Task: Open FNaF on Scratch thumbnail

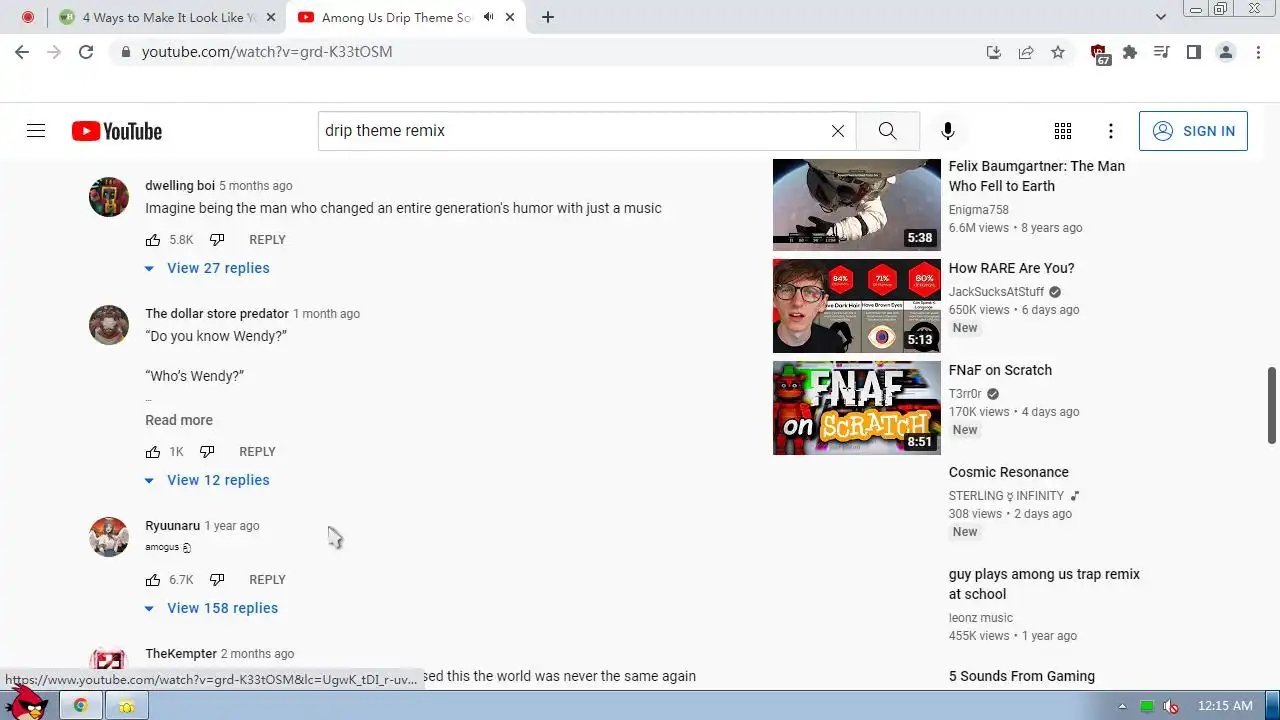Action: 857,408
